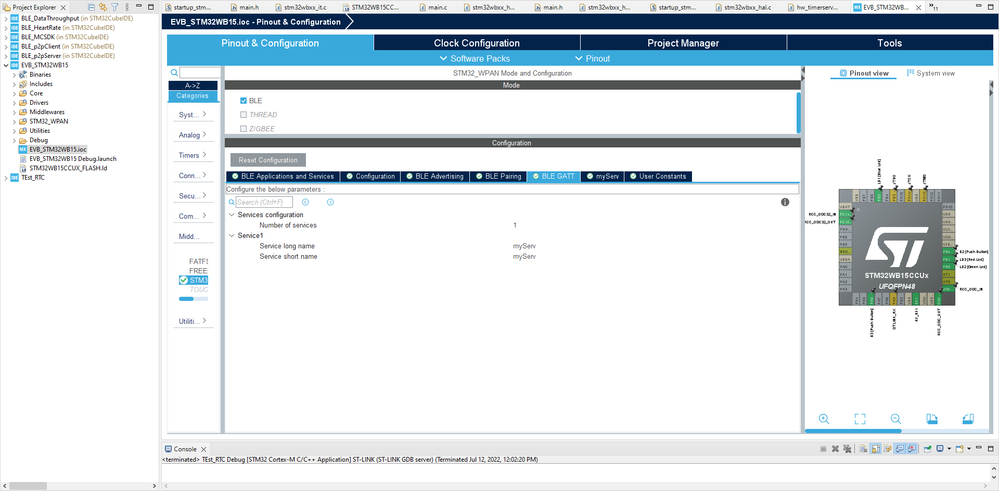Select Number of services value

(515, 225)
